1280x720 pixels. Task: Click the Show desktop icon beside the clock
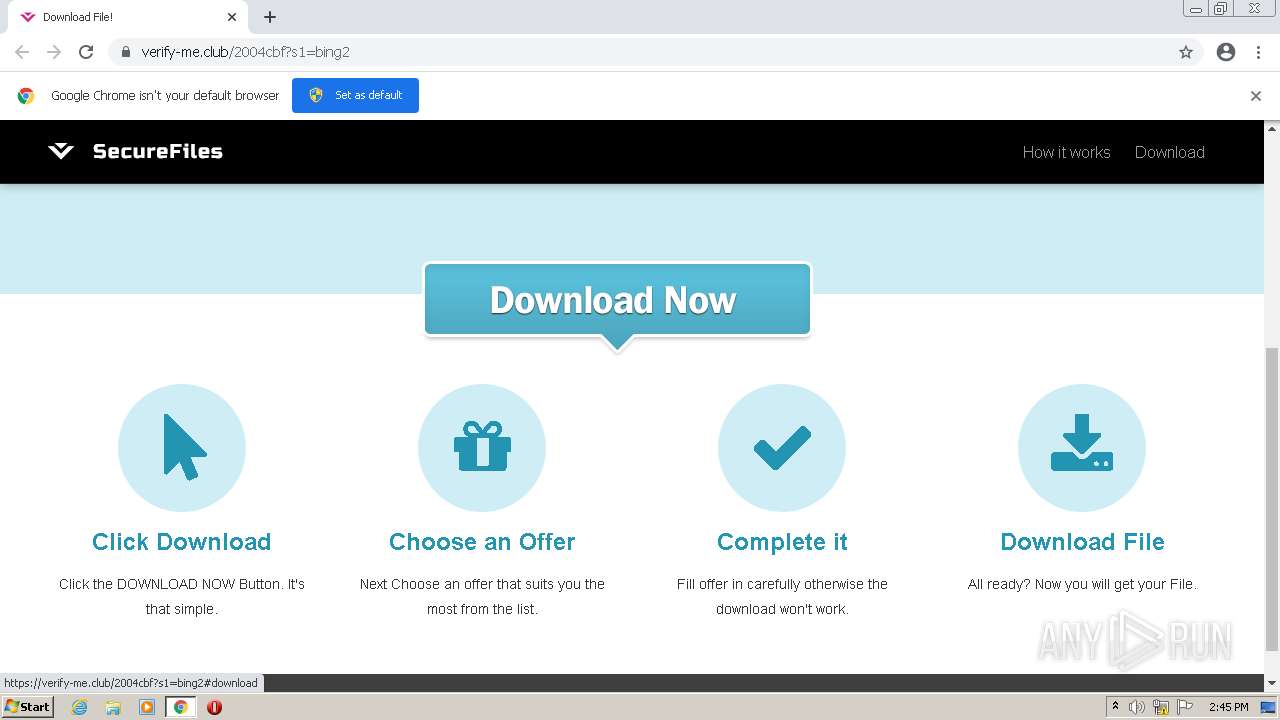click(1267, 707)
